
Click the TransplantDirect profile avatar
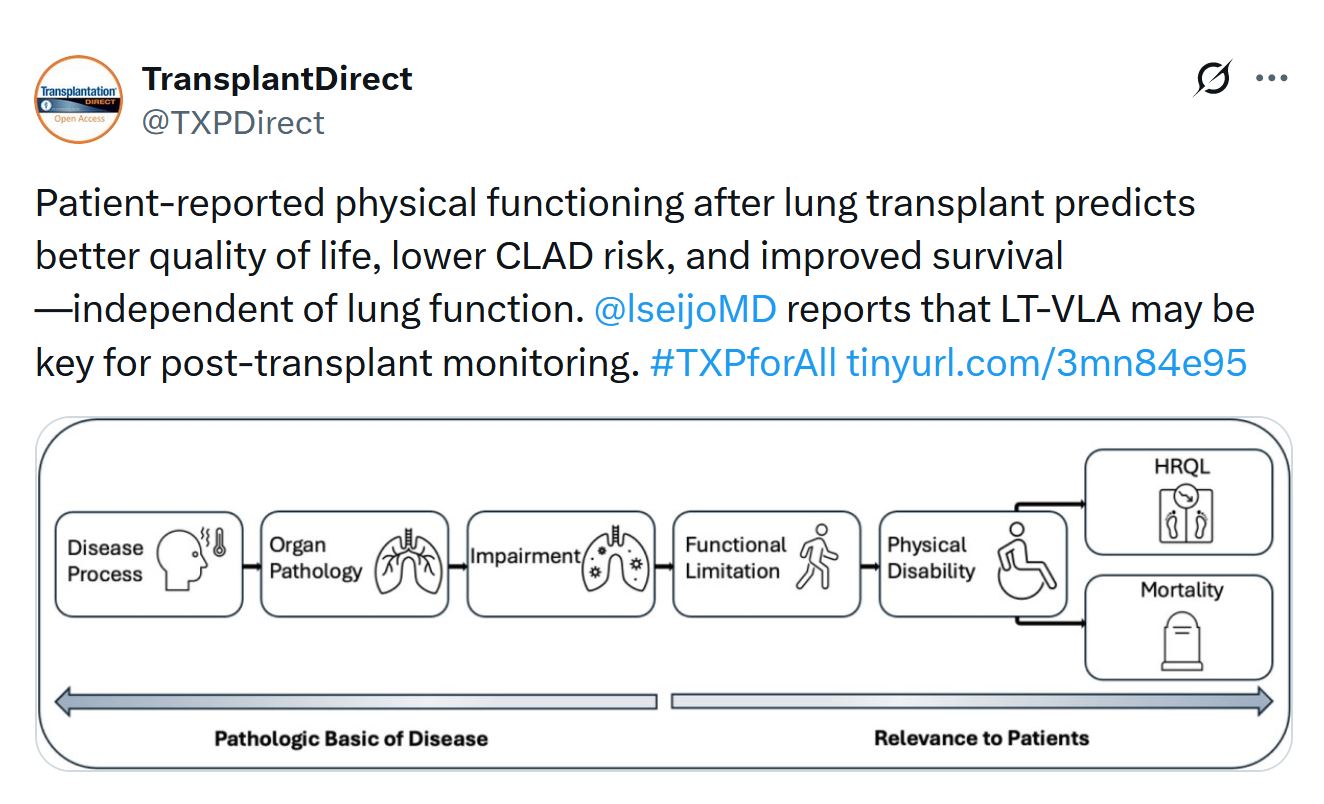[x=79, y=100]
